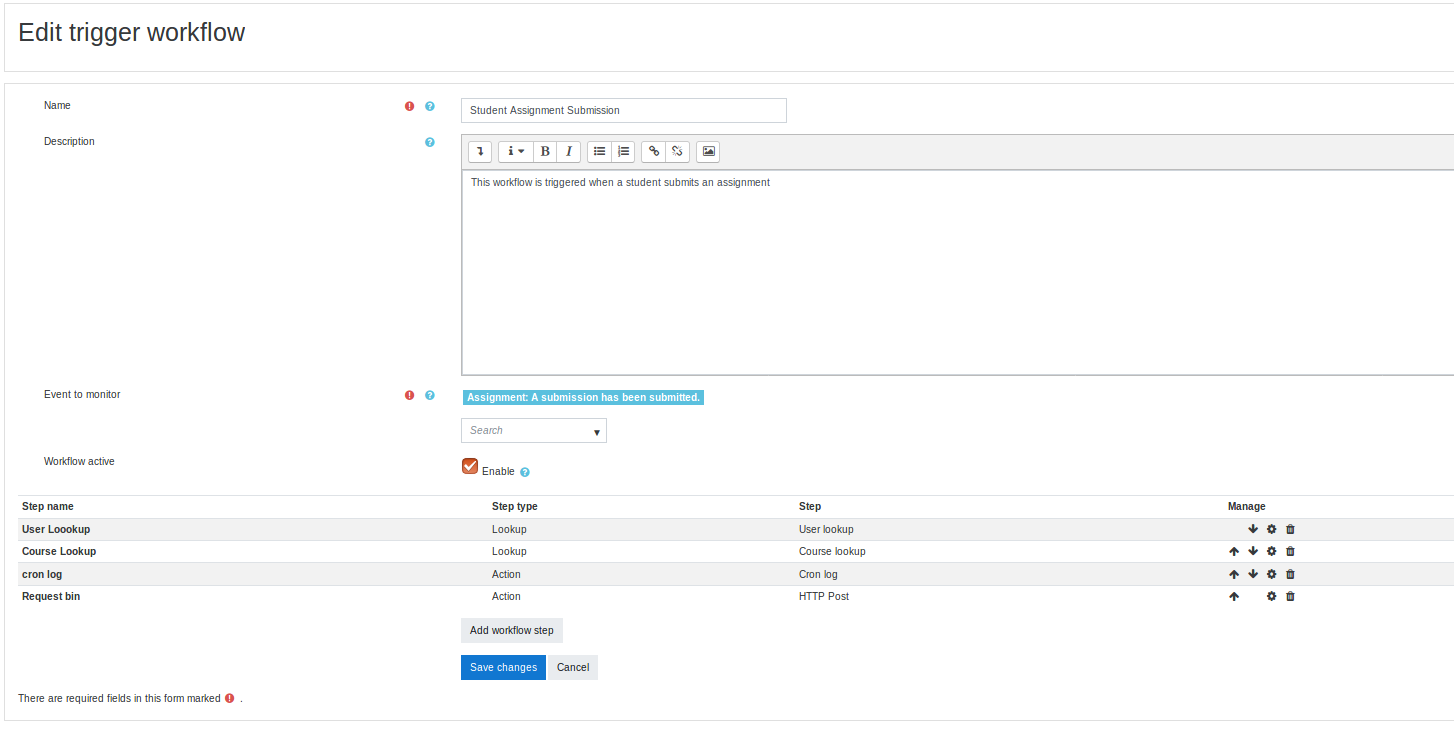Toggle italic formatting in Description editor

569,151
